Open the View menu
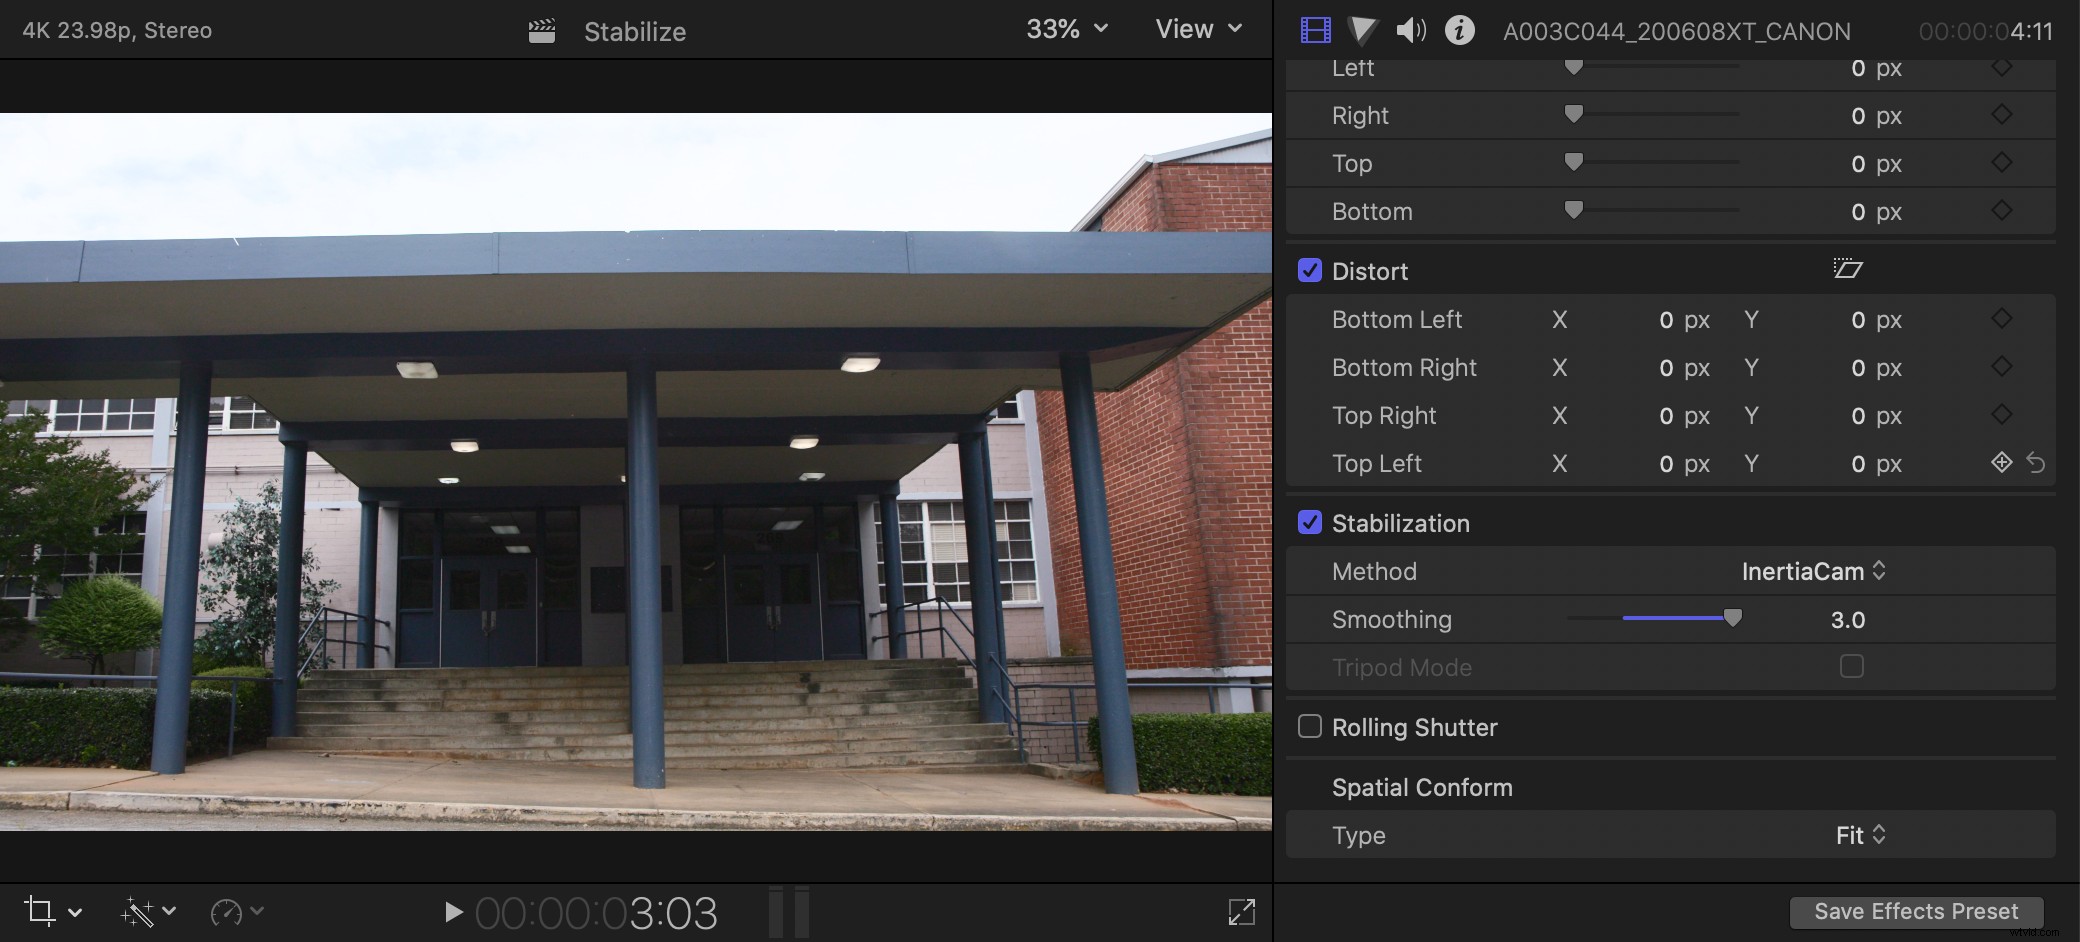Viewport: 2080px width, 942px height. (1196, 29)
